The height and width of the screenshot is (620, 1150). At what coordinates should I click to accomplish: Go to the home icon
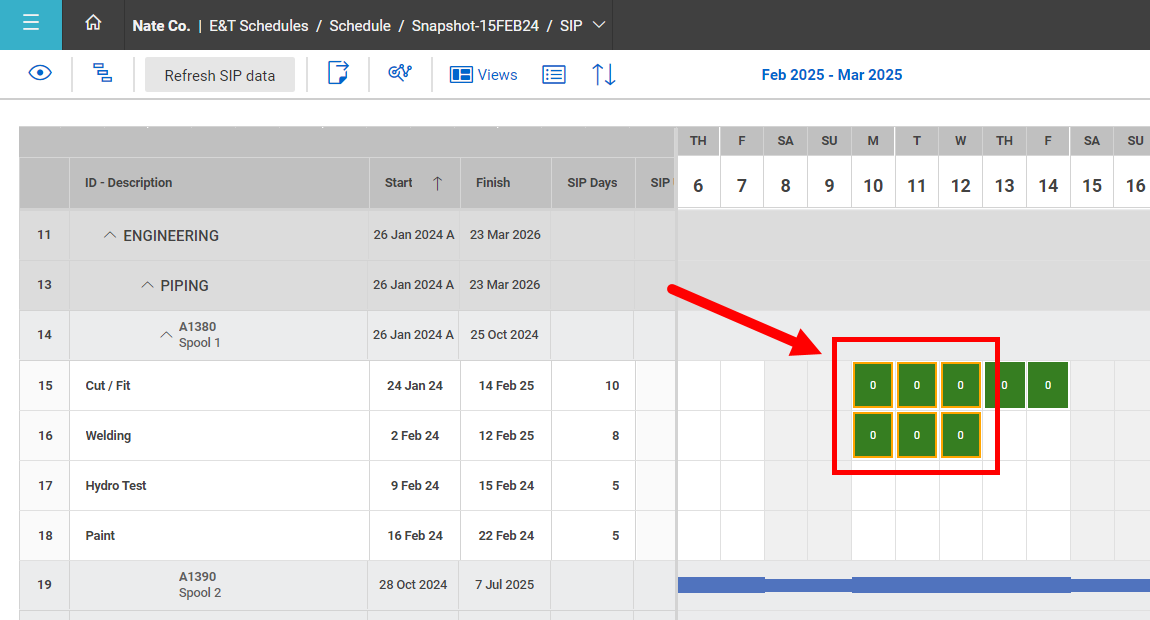[x=93, y=23]
